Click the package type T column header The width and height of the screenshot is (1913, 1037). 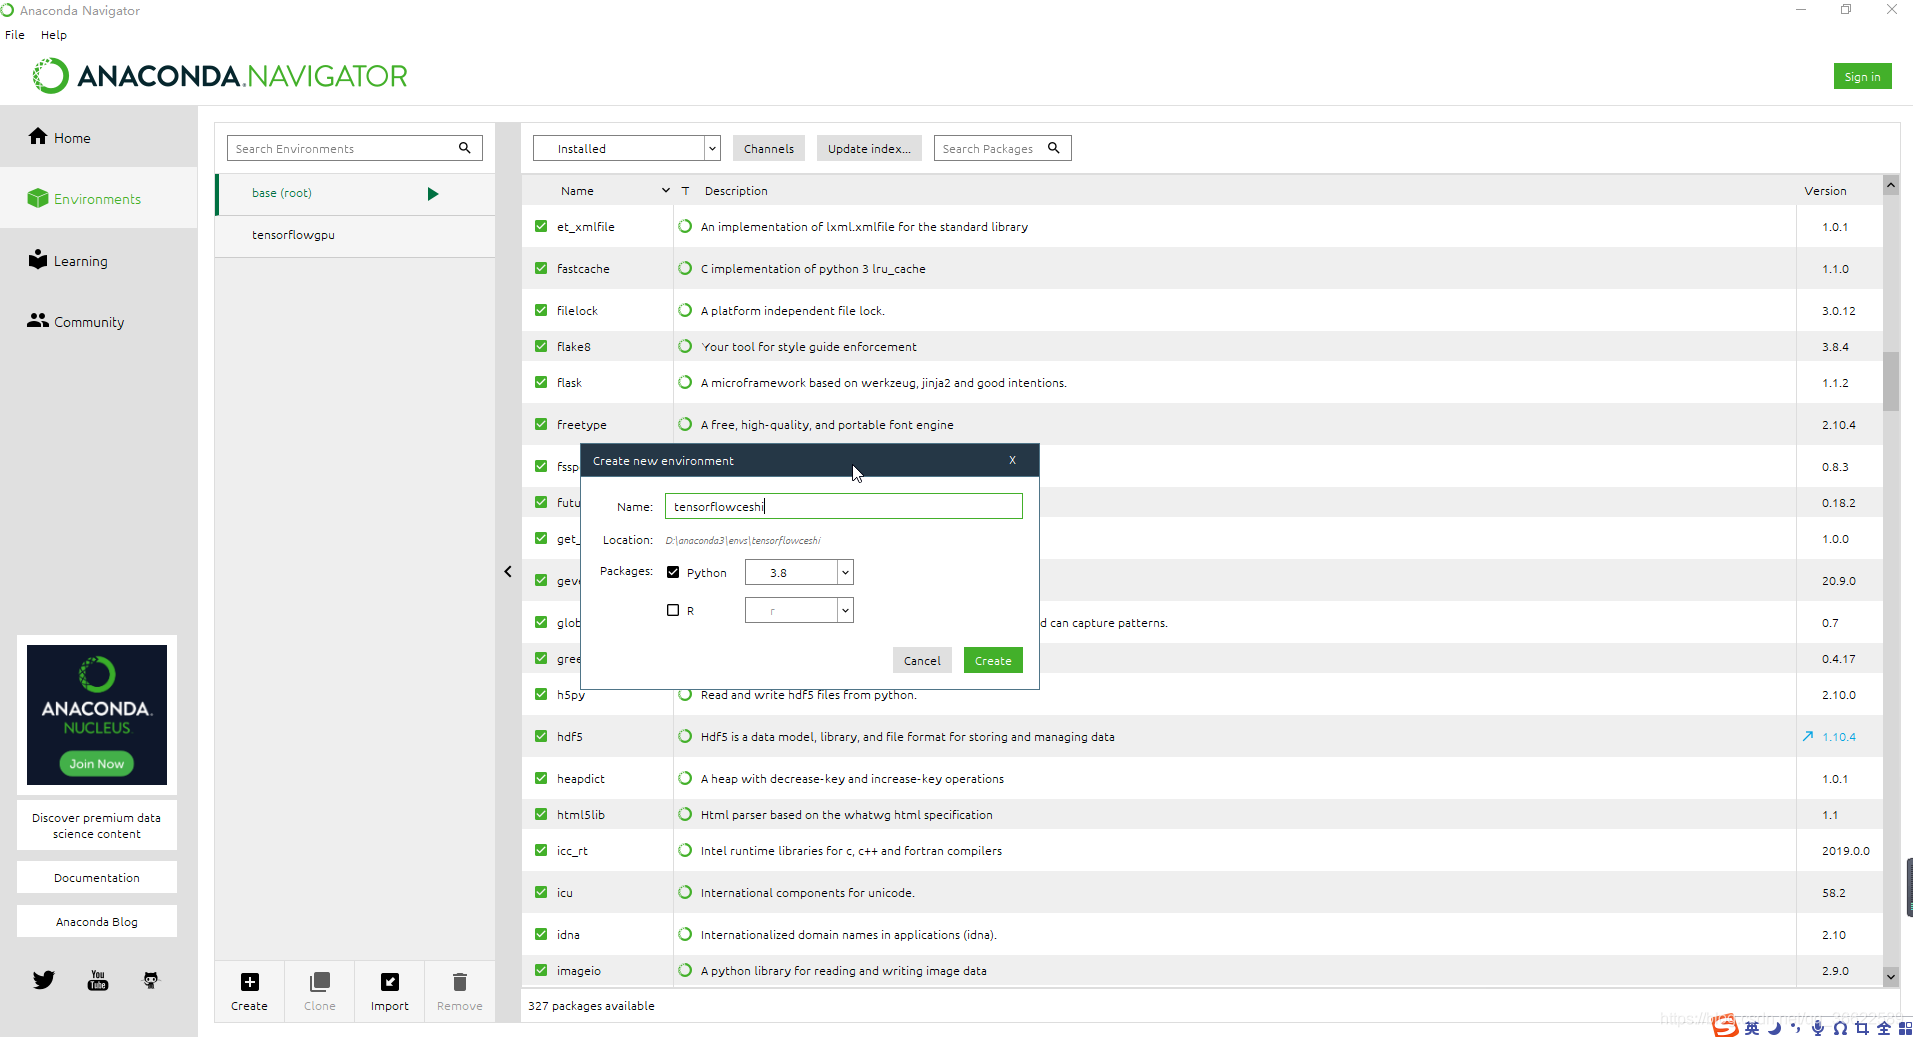click(x=685, y=191)
